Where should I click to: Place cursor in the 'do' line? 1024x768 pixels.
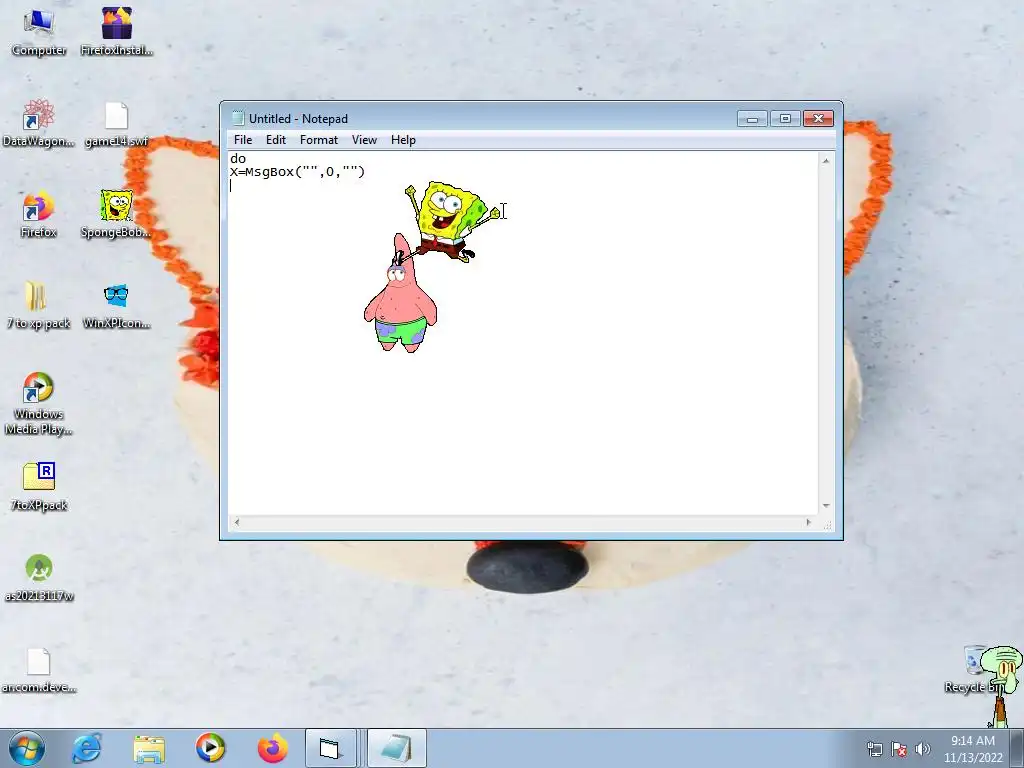click(x=238, y=159)
